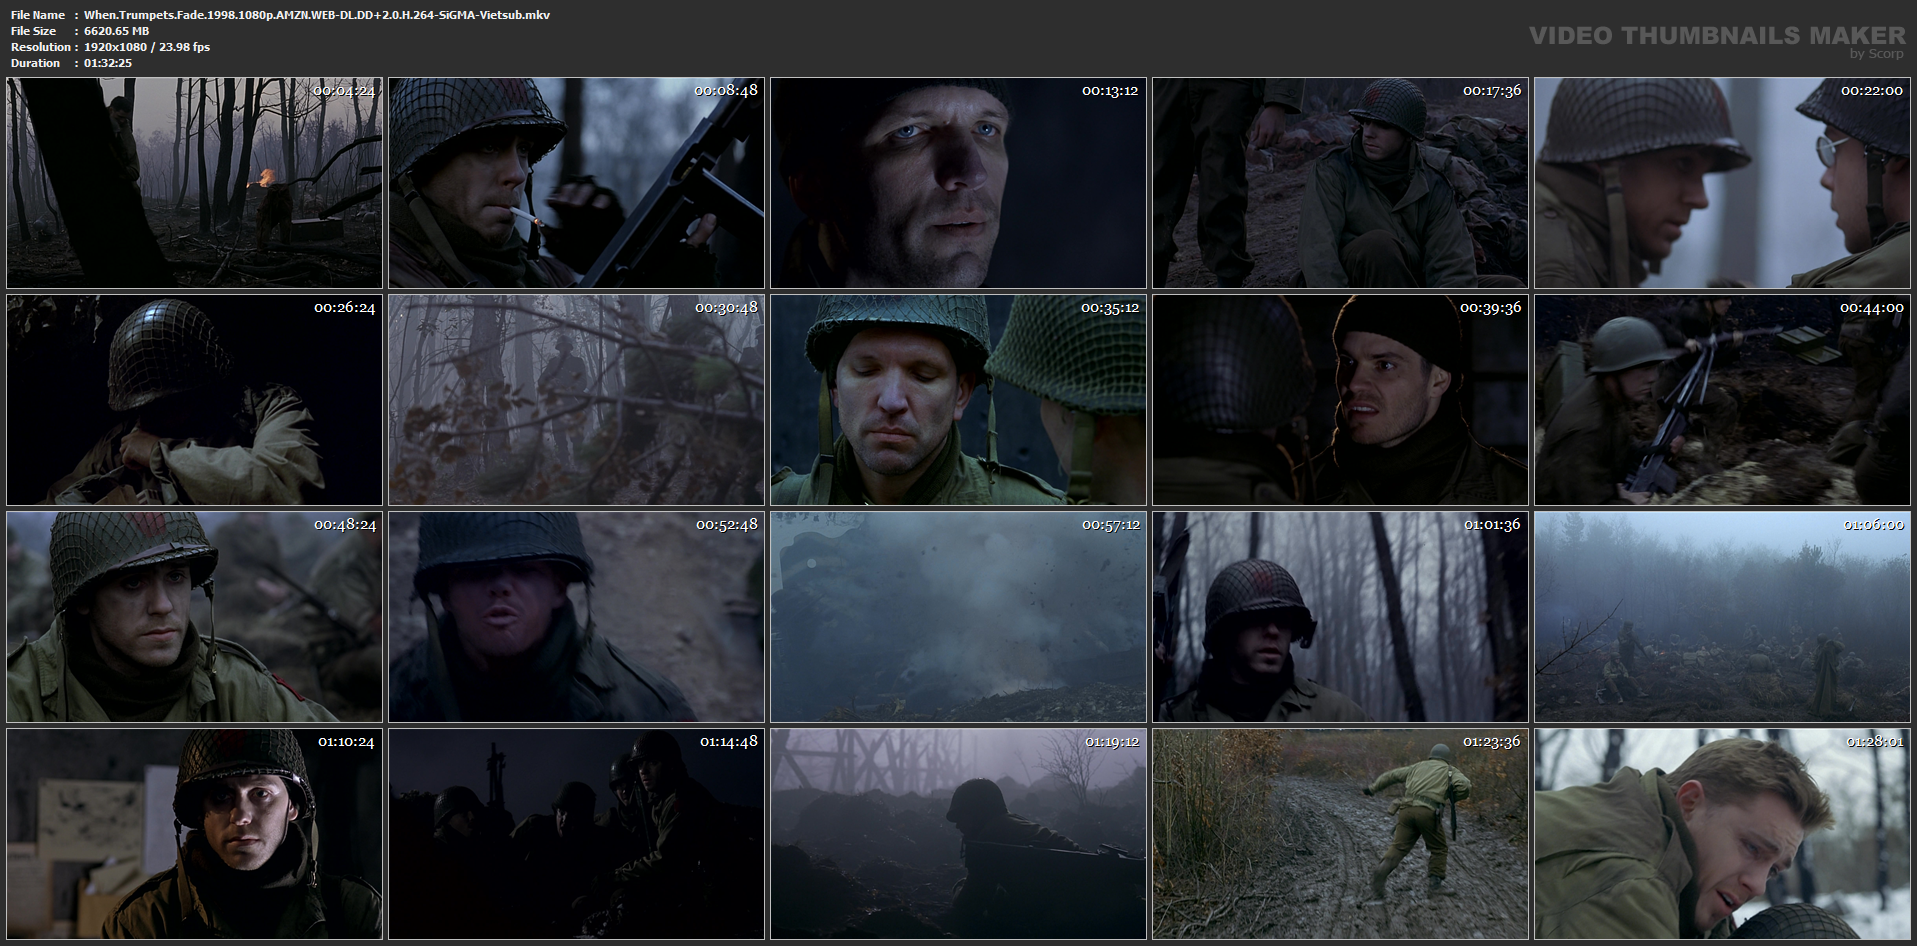Click the close-up face frame at 00:13:12
The height and width of the screenshot is (946, 1917).
click(x=958, y=183)
